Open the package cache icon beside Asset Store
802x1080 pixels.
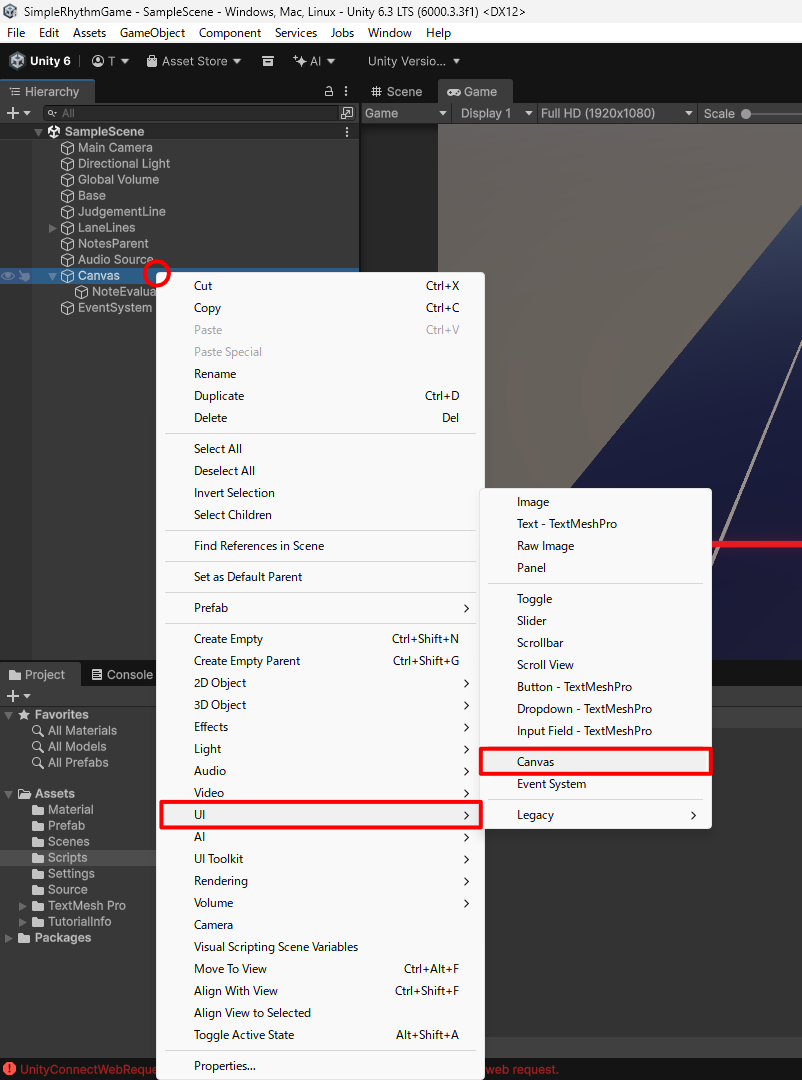tap(268, 61)
